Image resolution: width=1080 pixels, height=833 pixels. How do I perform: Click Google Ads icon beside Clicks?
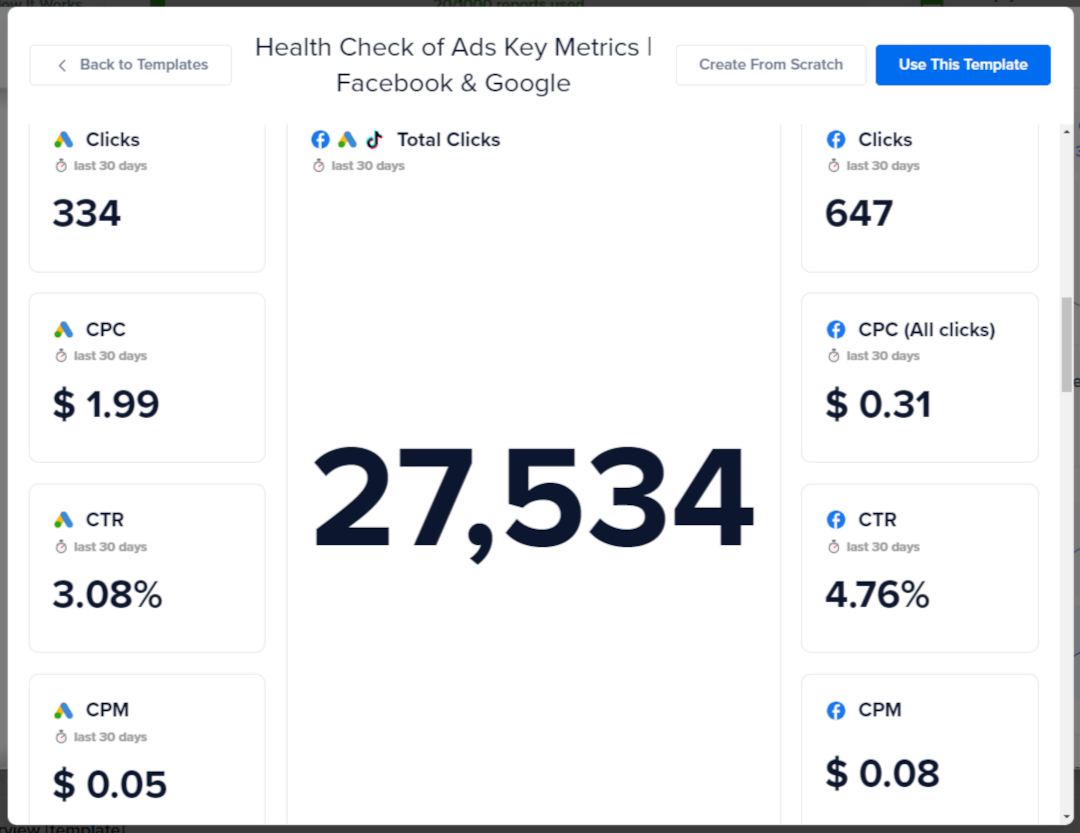(63, 140)
